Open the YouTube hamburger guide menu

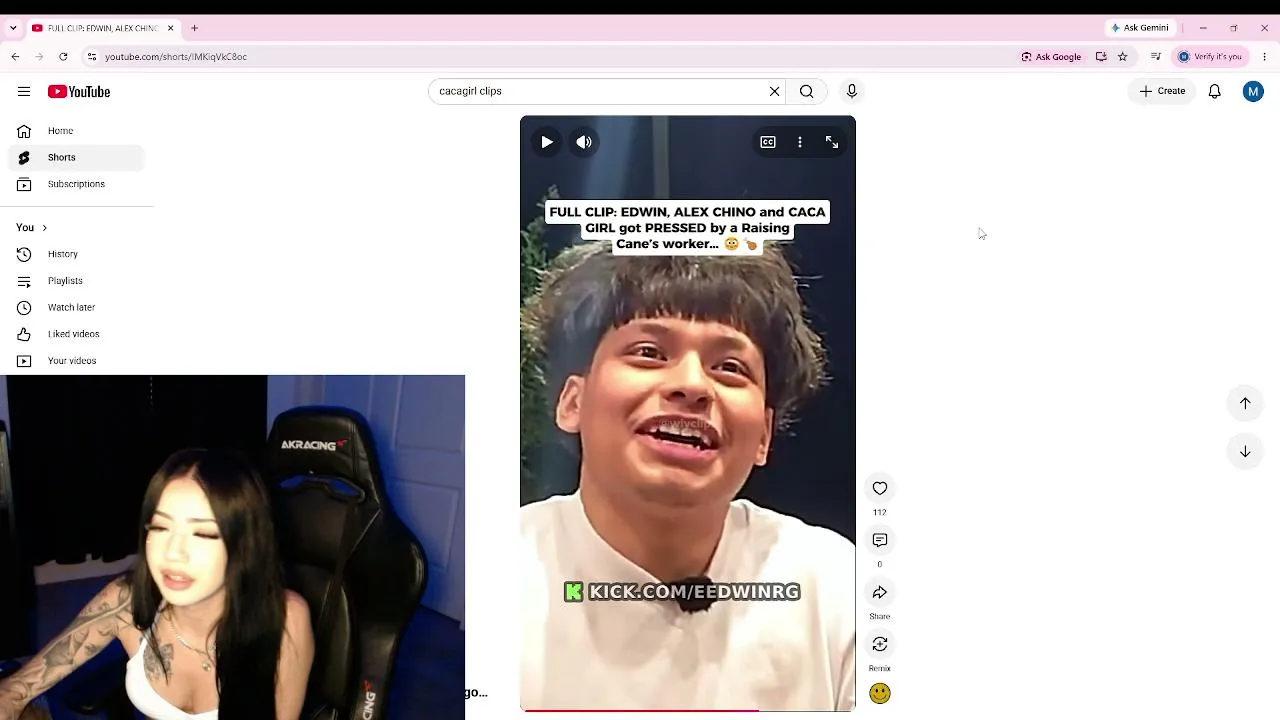24,91
